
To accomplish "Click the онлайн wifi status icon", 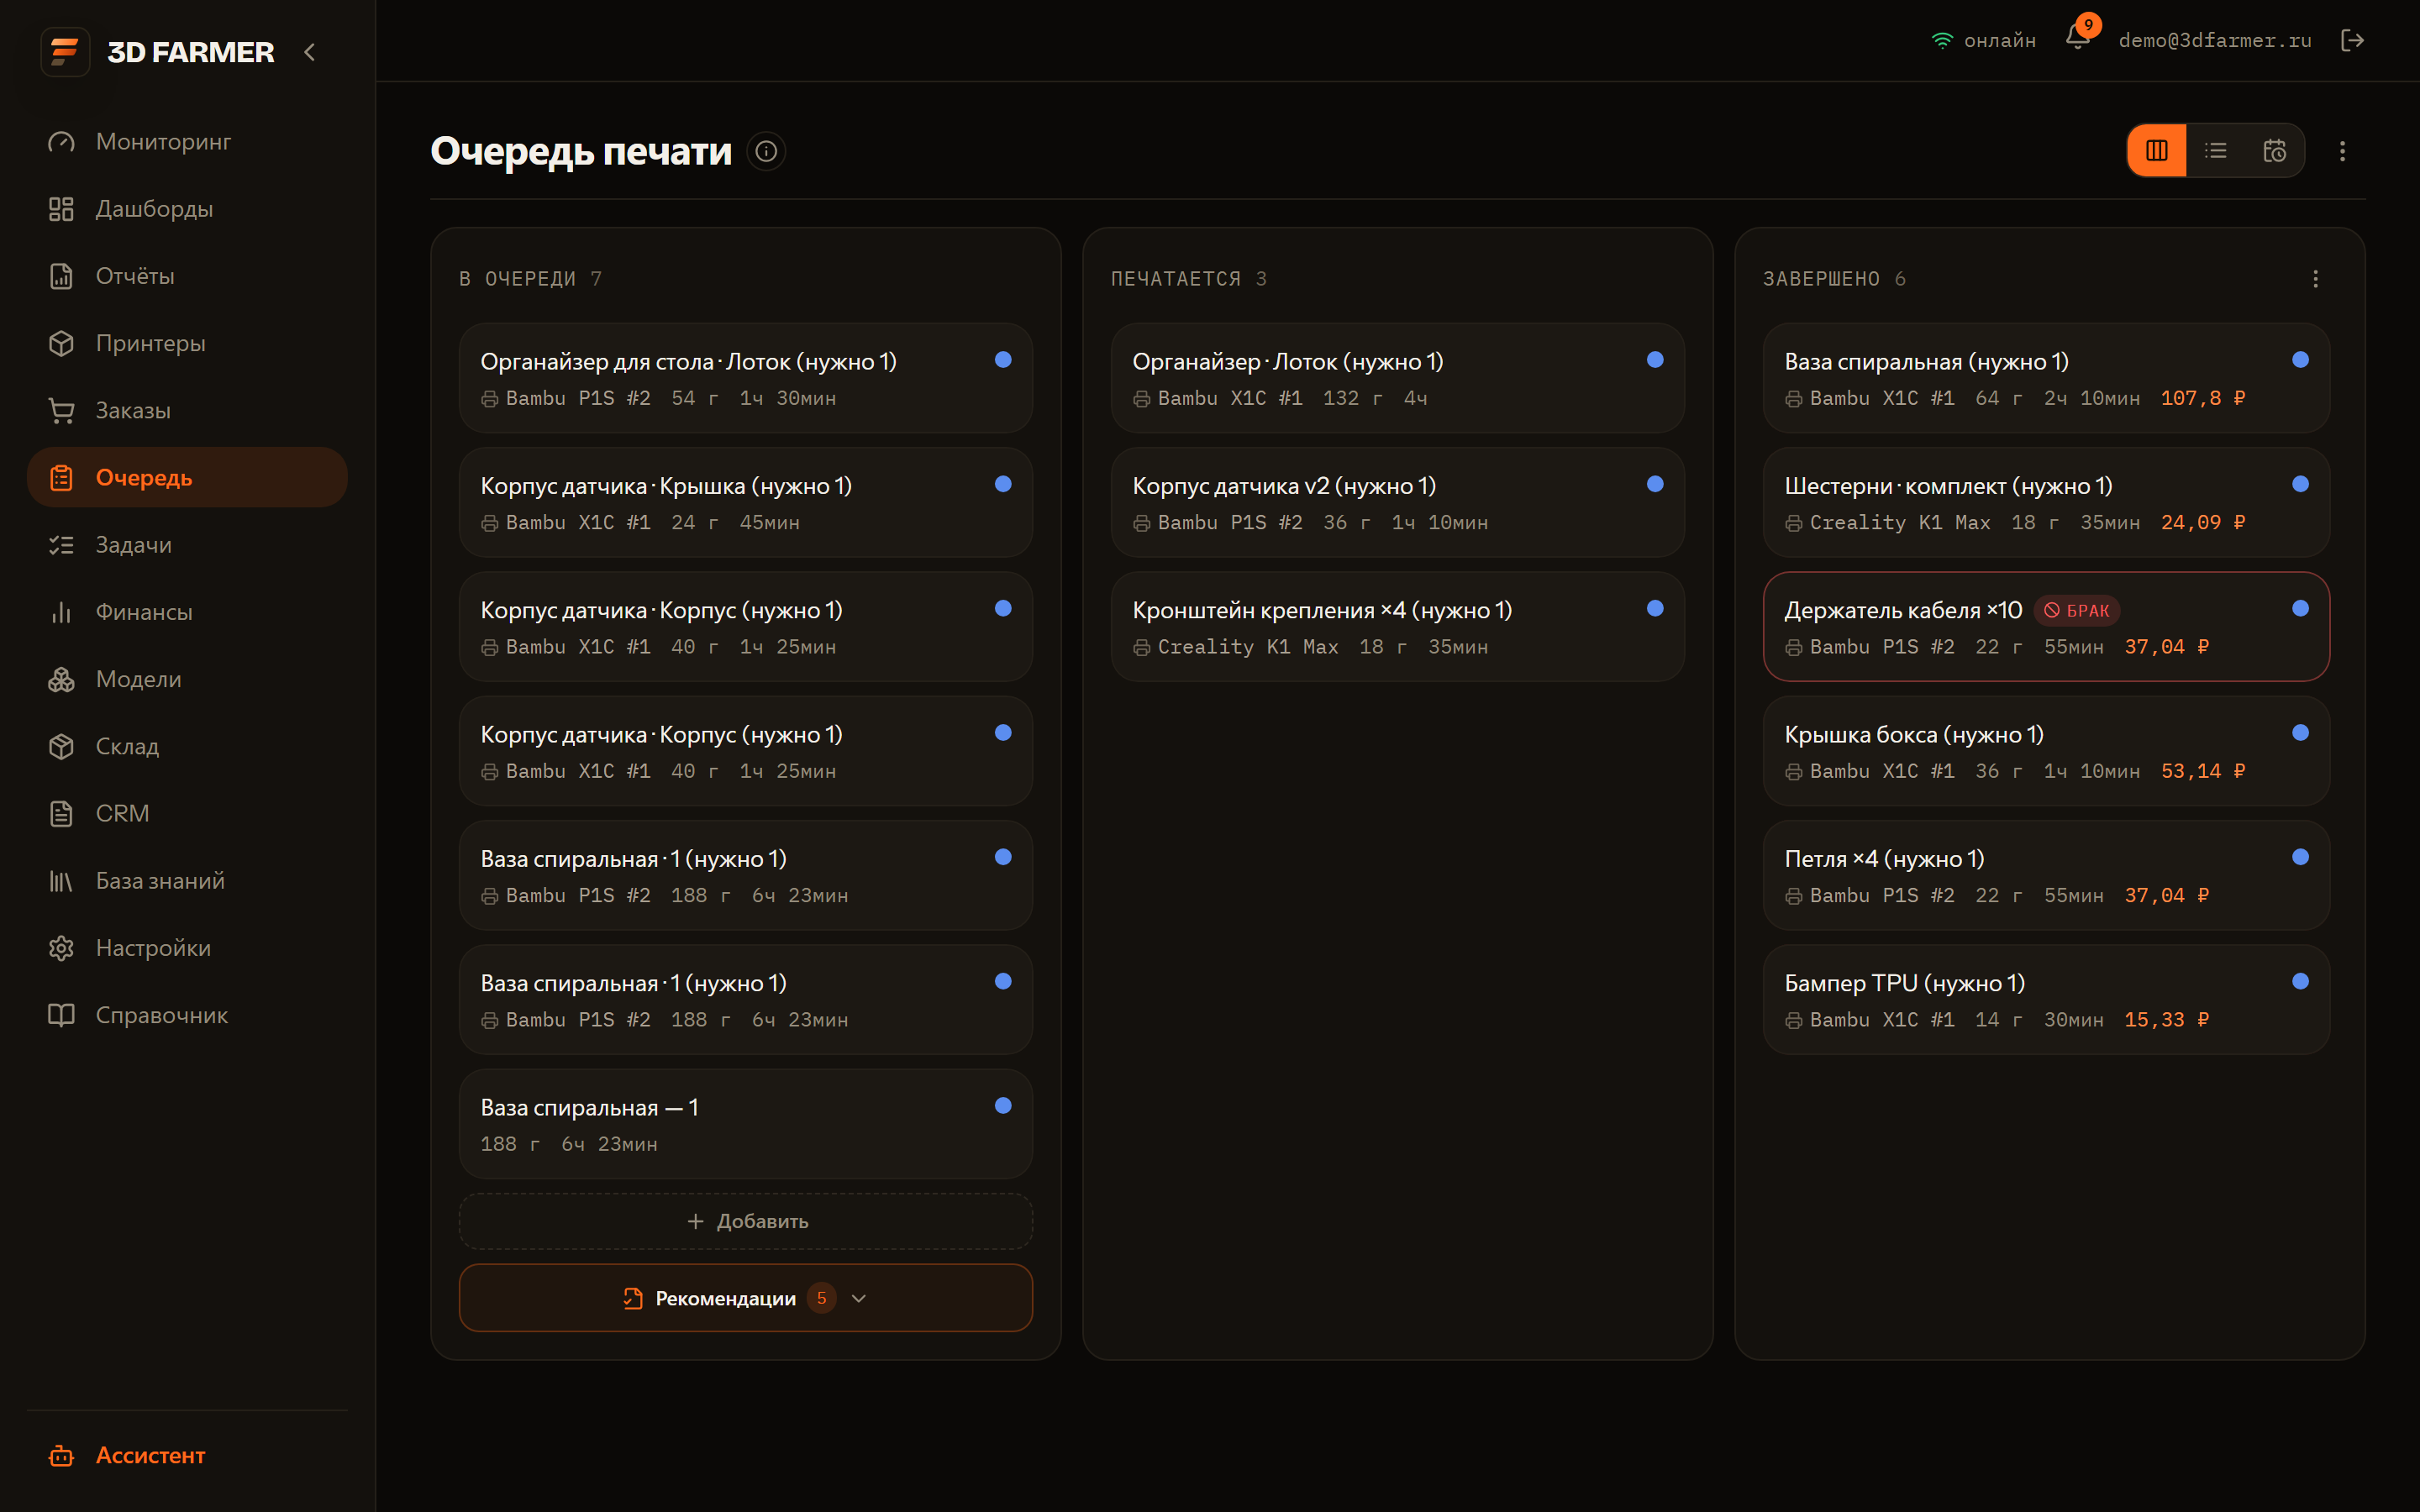I will click(x=1942, y=41).
